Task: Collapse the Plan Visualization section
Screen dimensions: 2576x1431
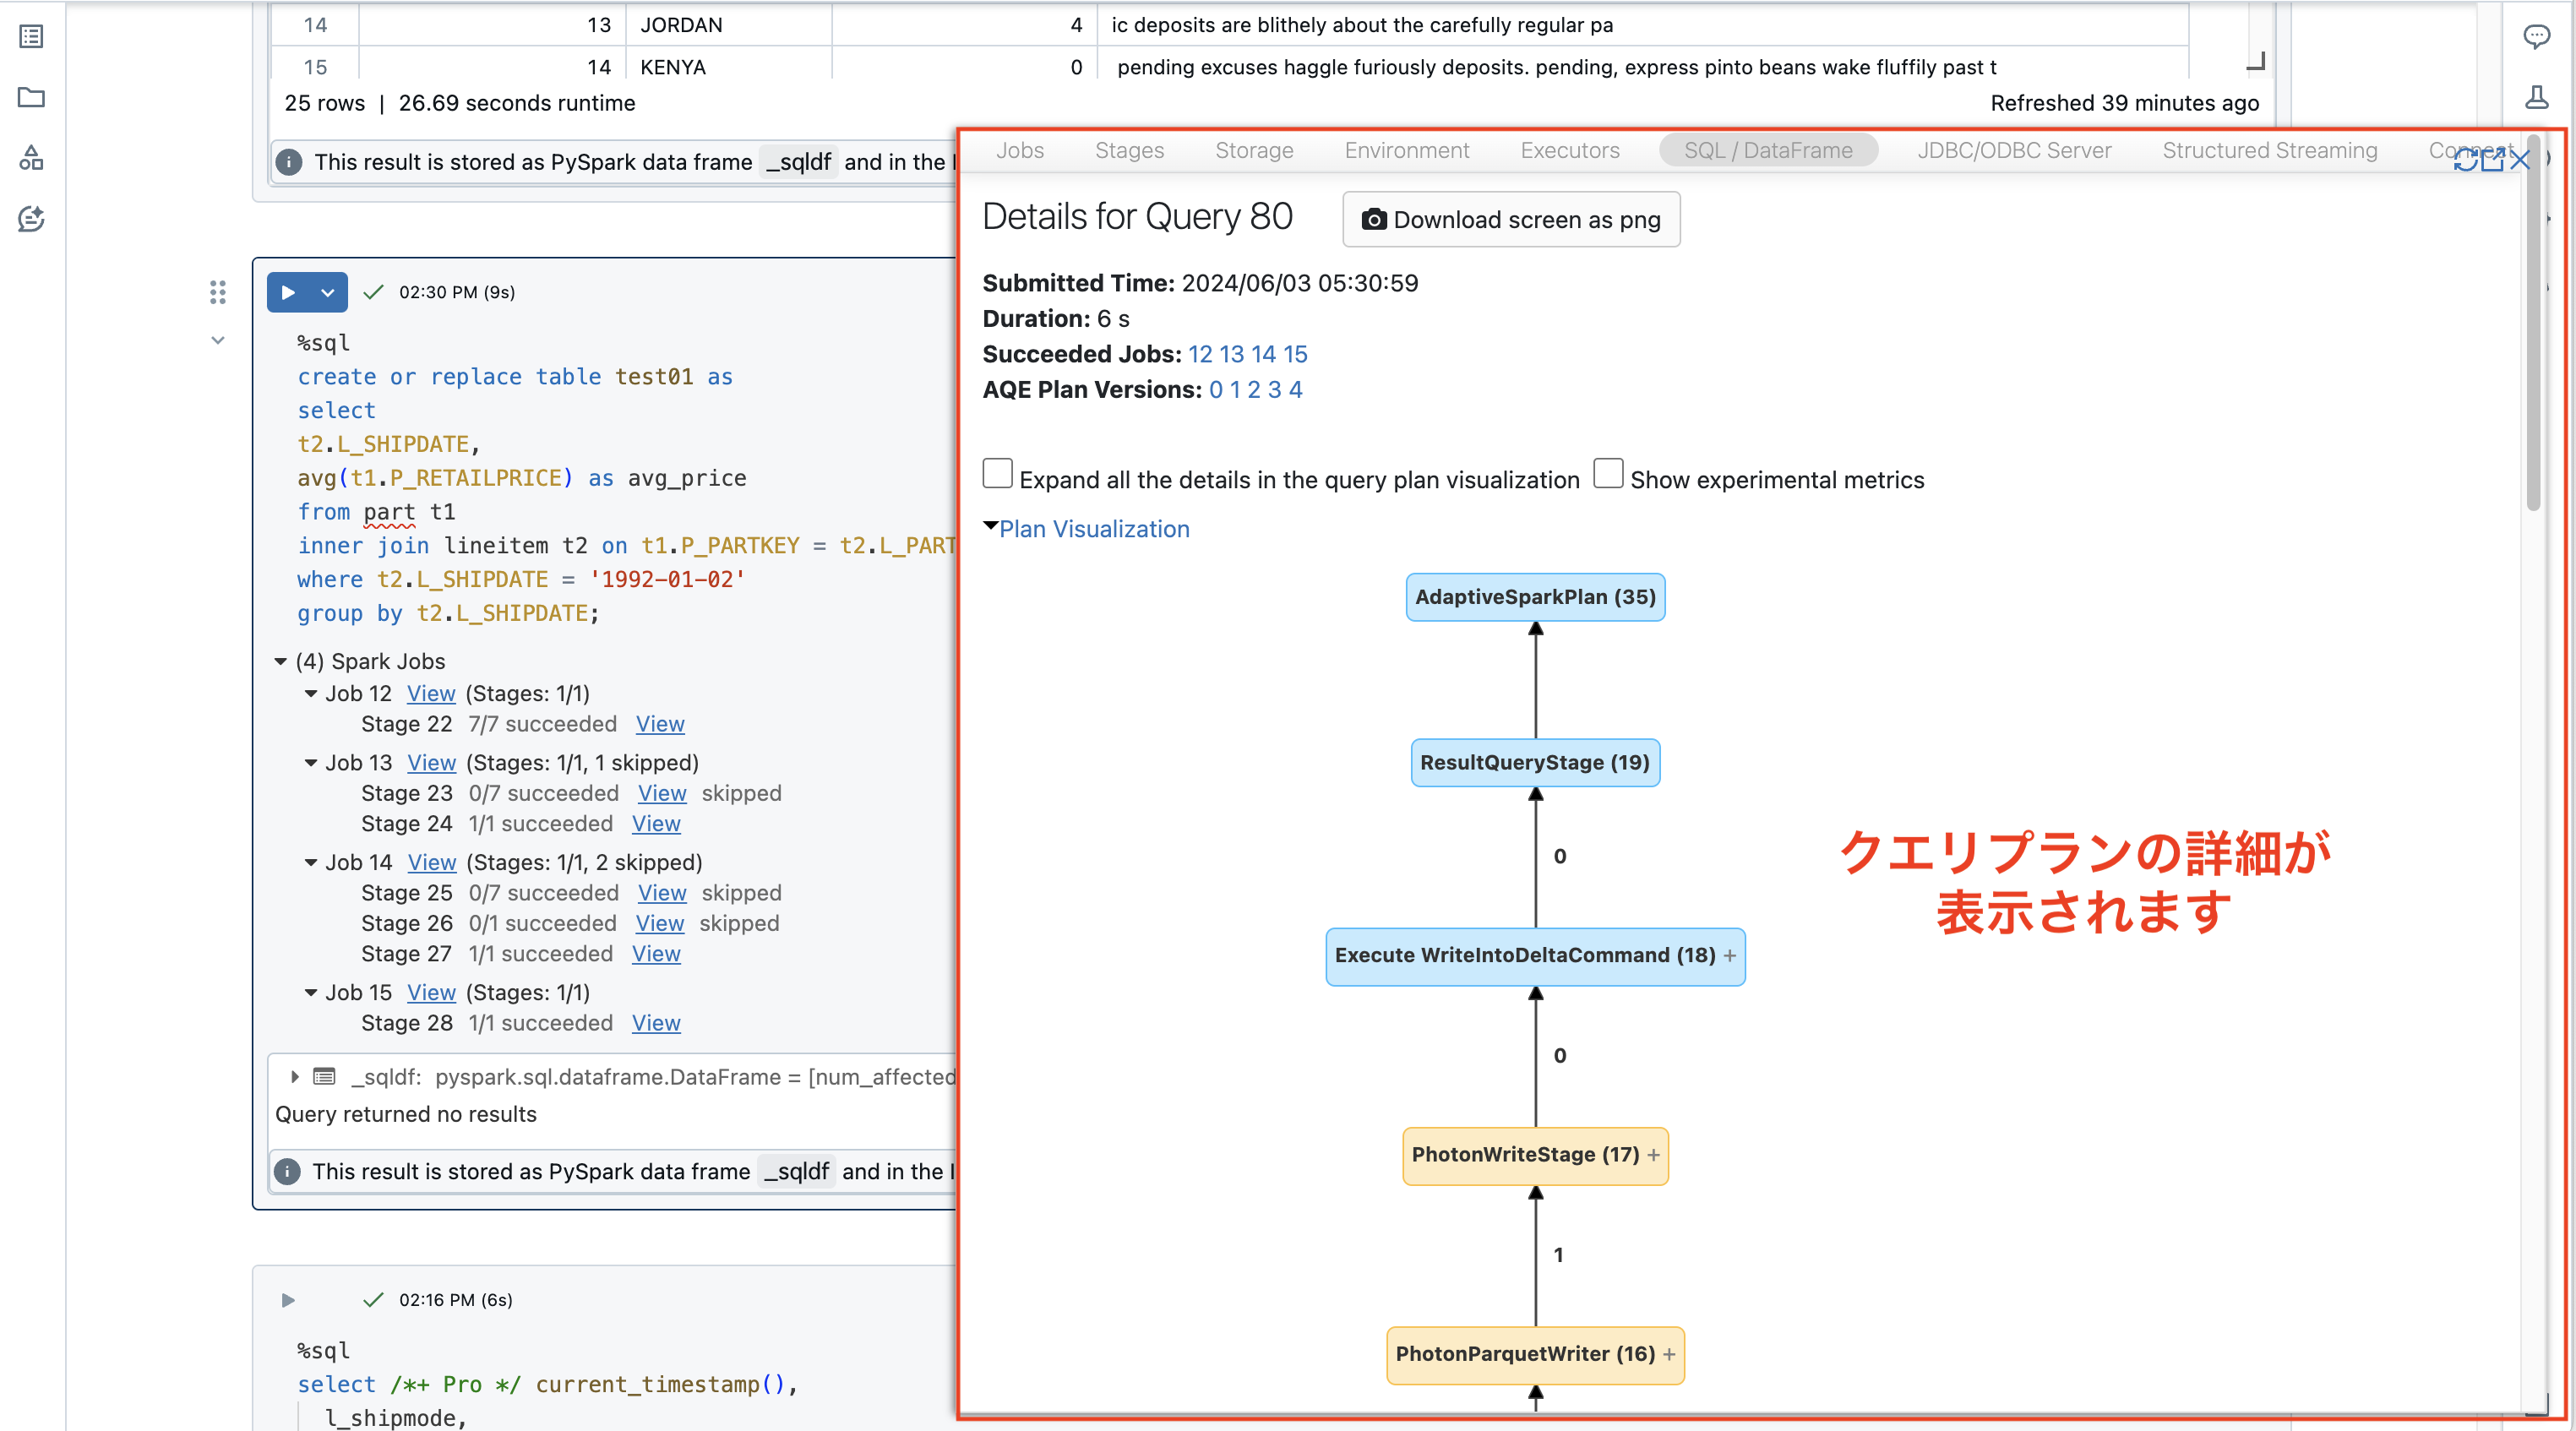Action: (1093, 529)
